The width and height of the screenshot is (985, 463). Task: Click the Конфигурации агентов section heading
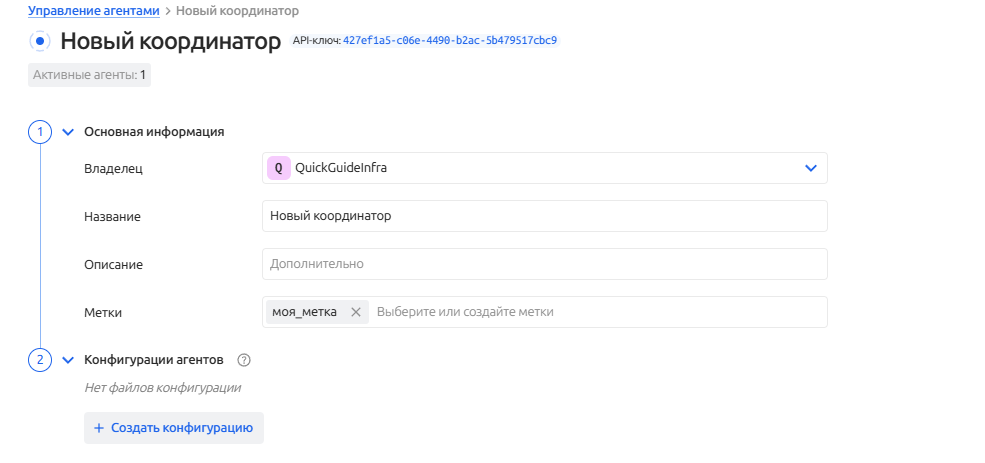pos(154,360)
